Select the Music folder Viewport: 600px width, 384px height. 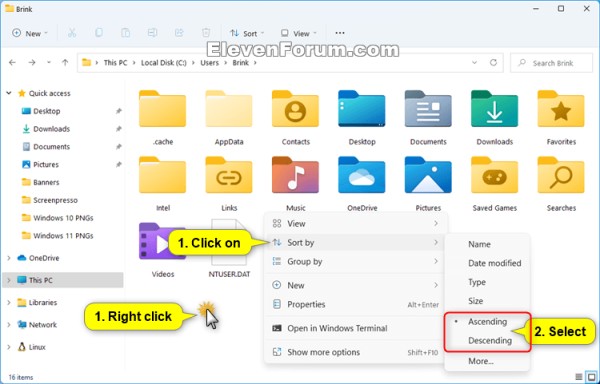point(295,184)
